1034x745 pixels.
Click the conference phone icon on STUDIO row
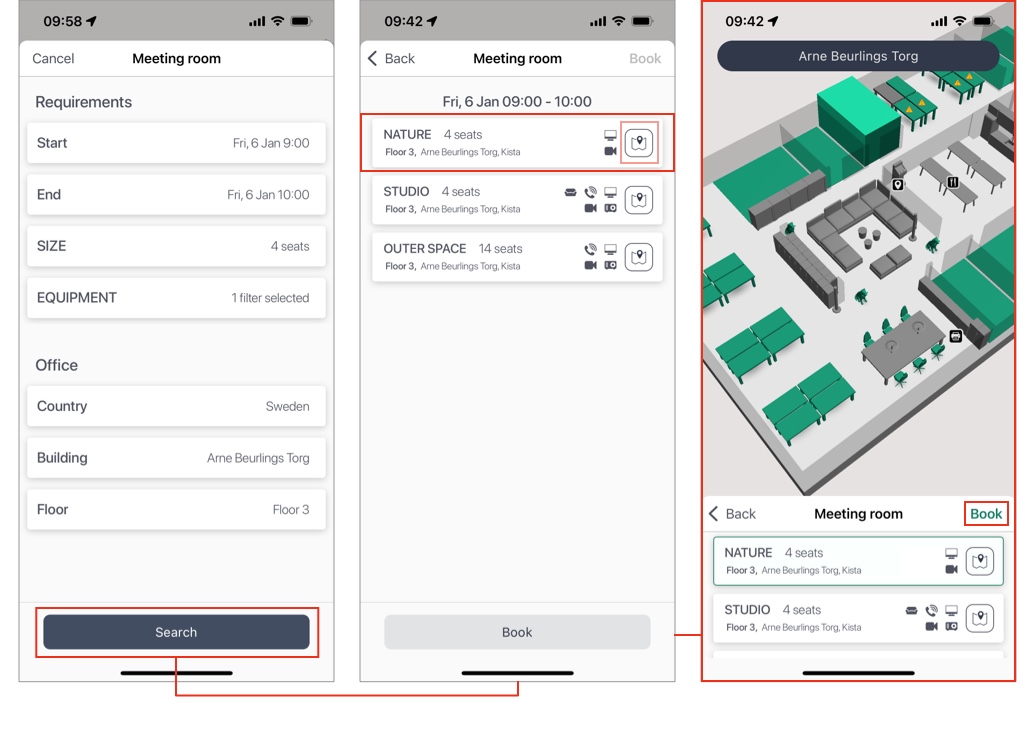point(590,192)
